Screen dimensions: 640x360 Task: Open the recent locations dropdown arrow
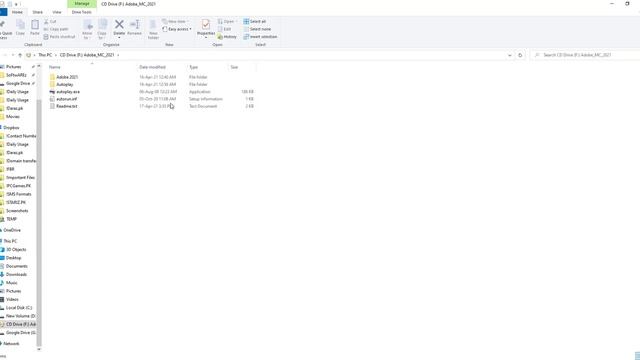pyautogui.click(x=13, y=55)
